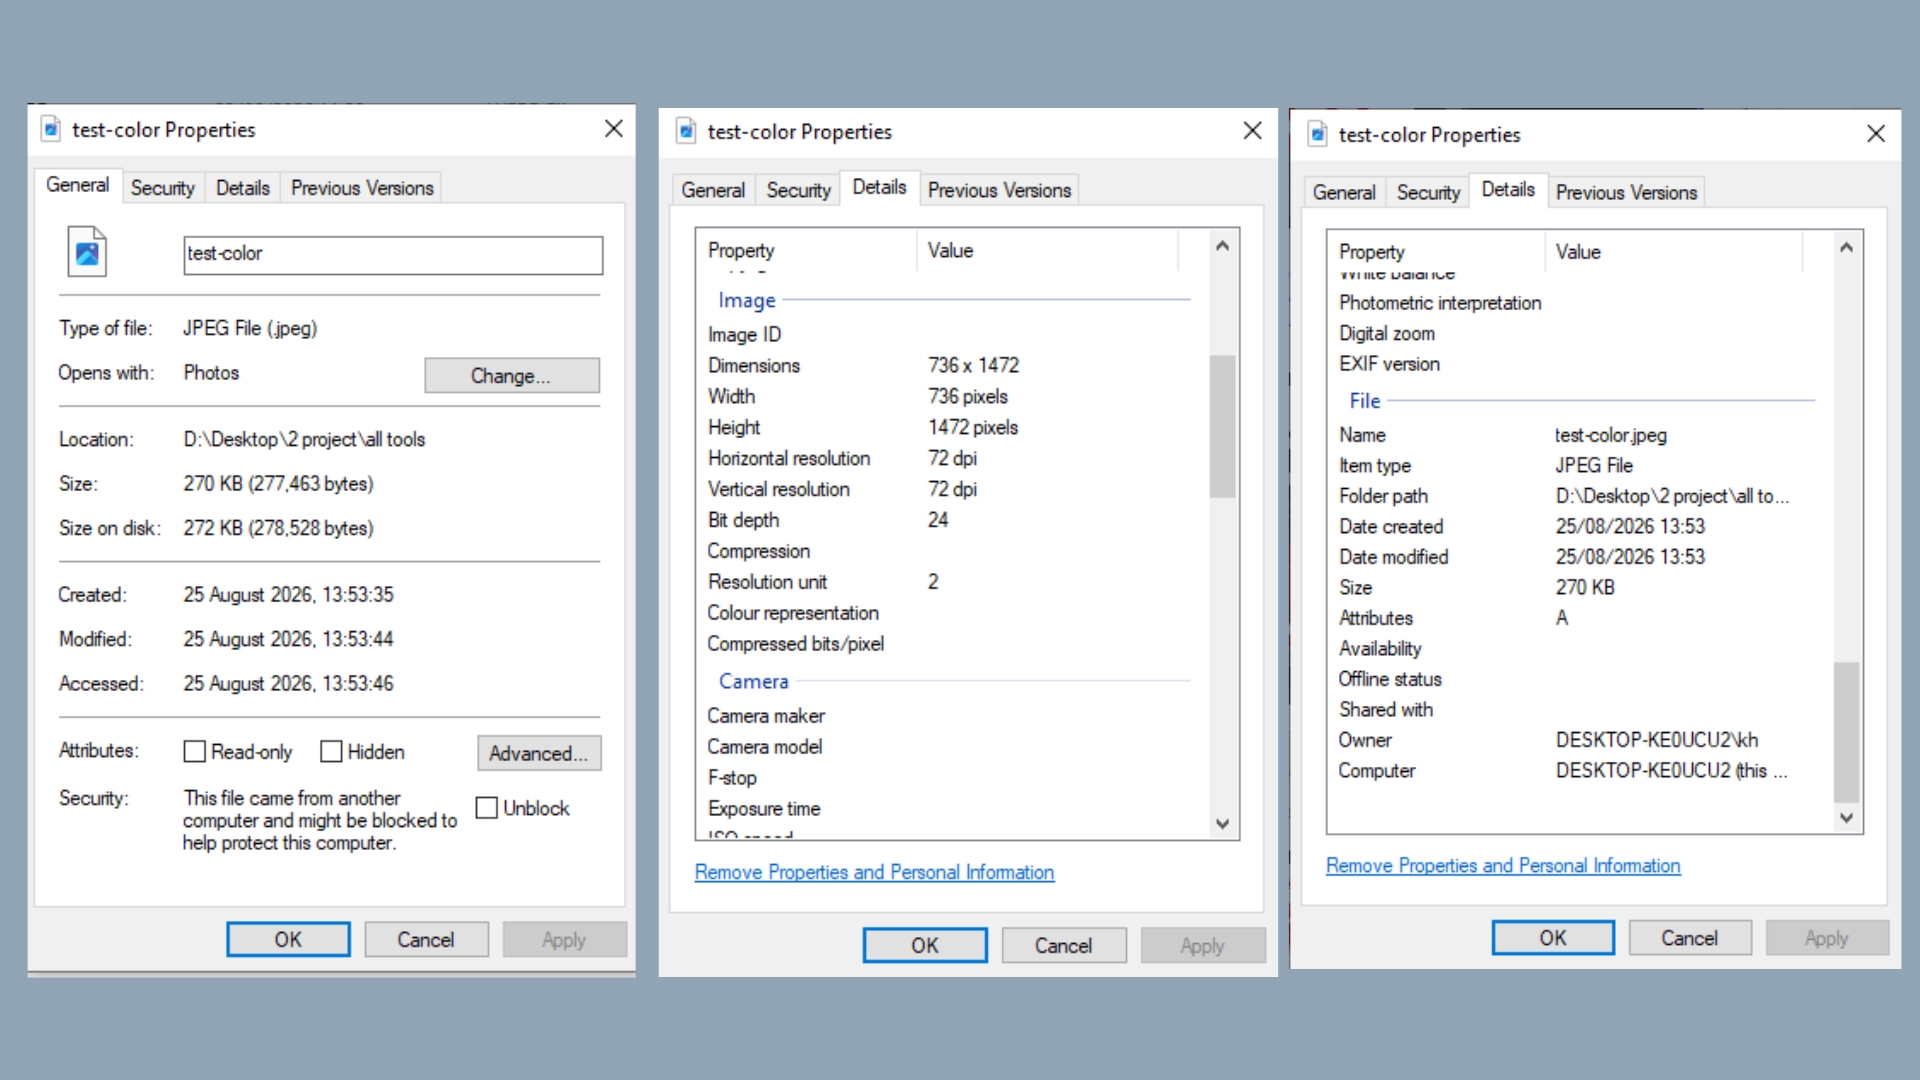Click scroll-up arrow in middle window details list
The height and width of the screenshot is (1080, 1920).
tap(1222, 246)
